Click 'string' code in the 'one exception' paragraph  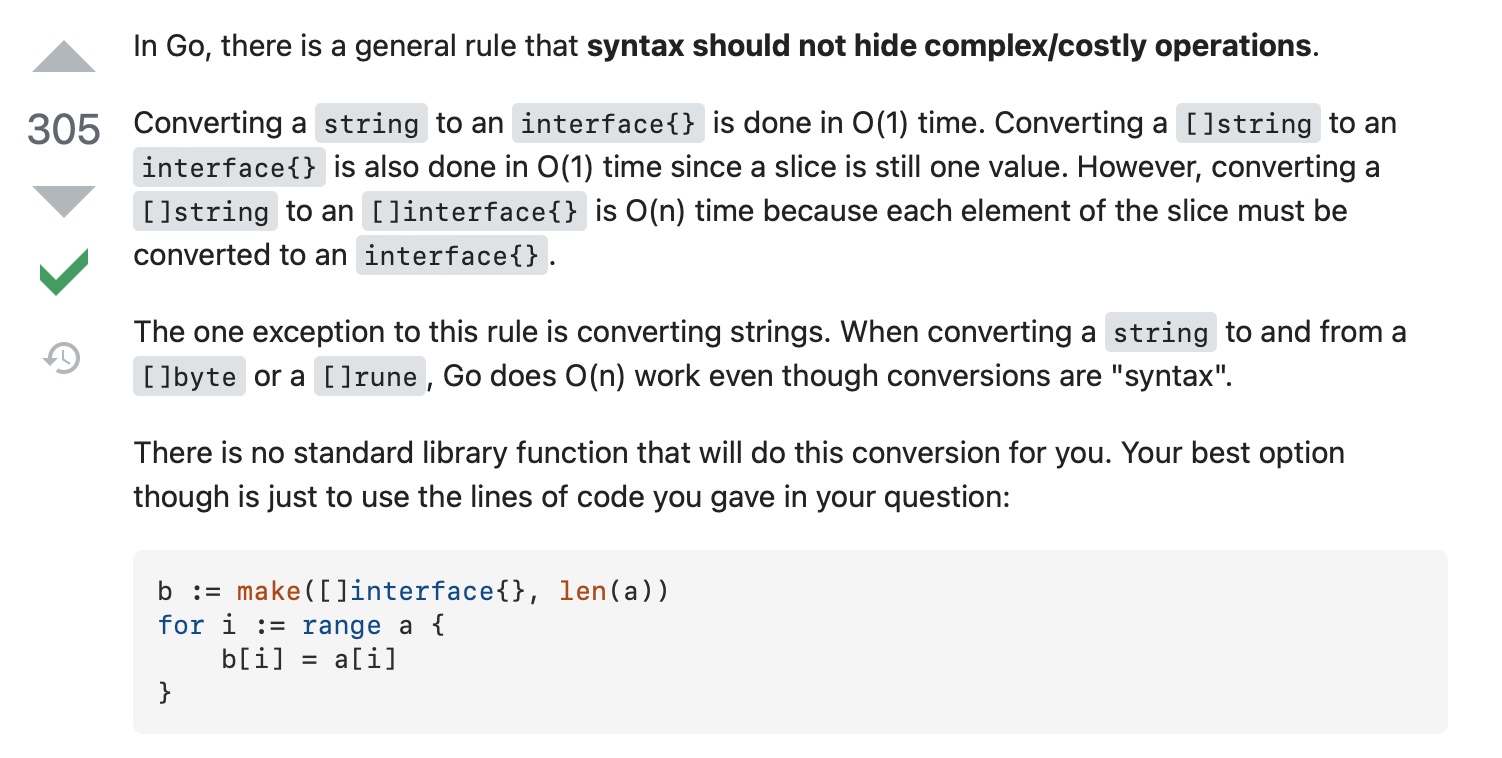pos(1161,332)
